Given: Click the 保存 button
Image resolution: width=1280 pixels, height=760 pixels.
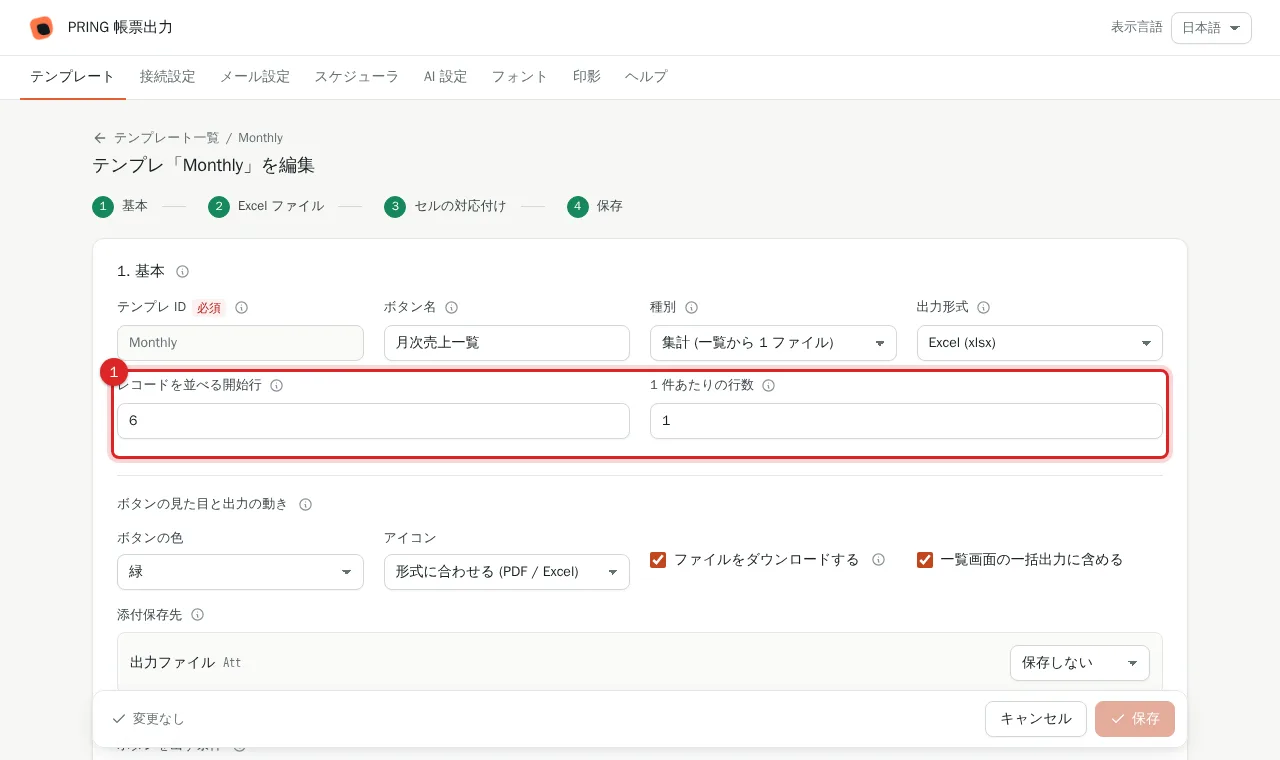Looking at the screenshot, I should coord(1135,719).
